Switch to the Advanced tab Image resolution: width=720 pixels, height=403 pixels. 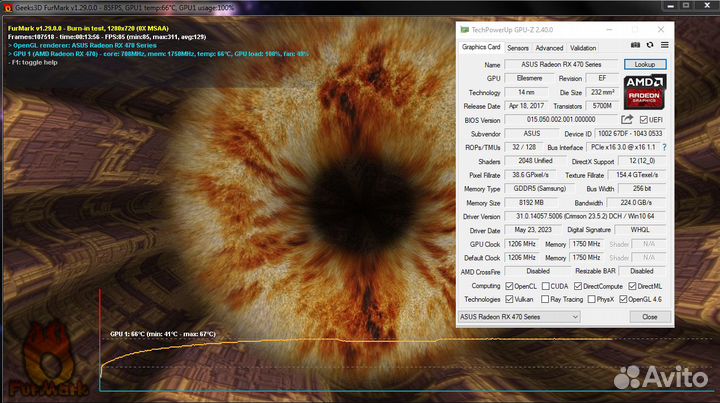(549, 48)
